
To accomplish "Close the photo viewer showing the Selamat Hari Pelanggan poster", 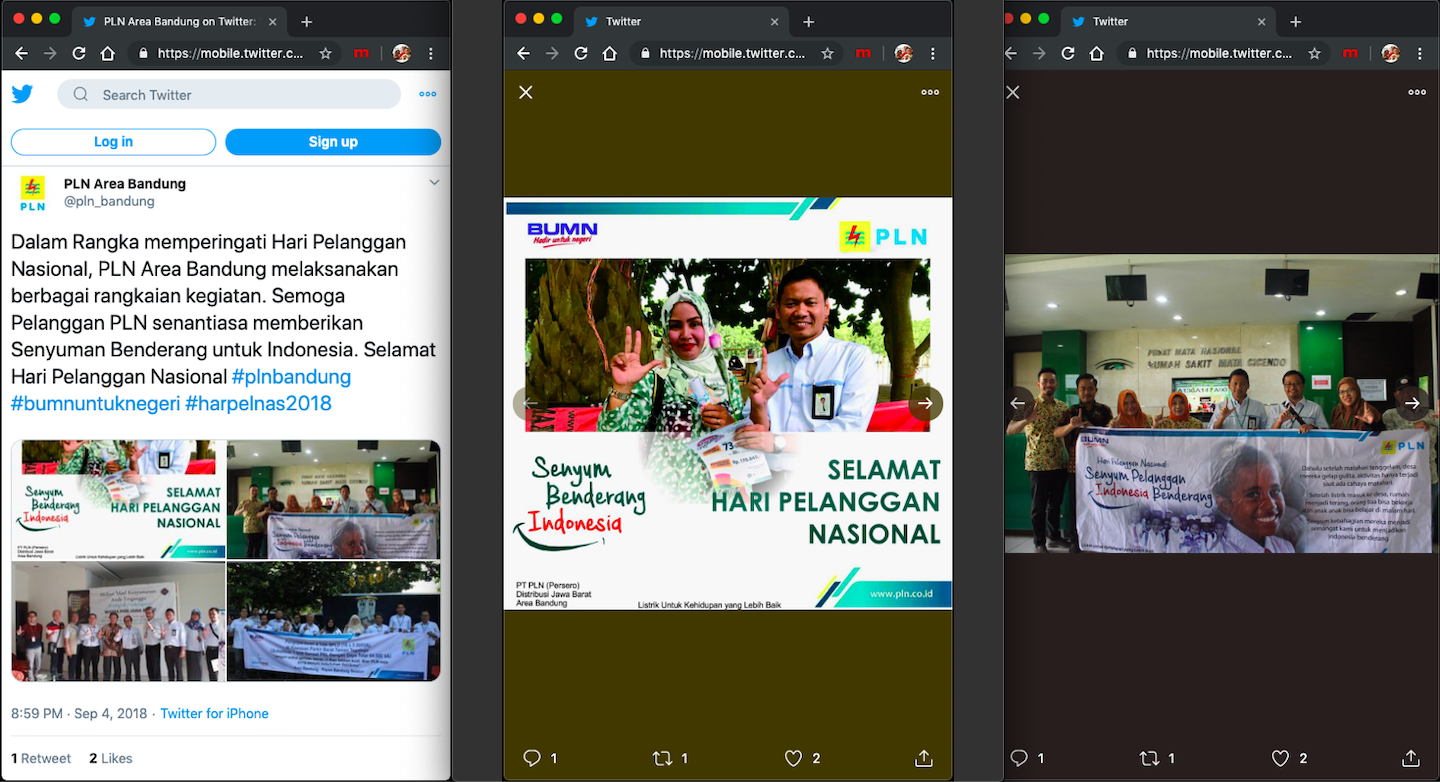I will (x=526, y=92).
